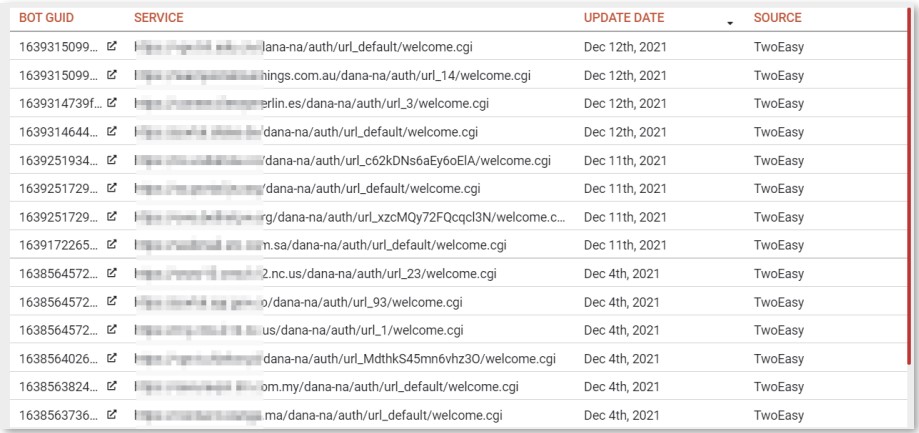Open external link icon for url_93 row
Image resolution: width=919 pixels, height=433 pixels.
[x=111, y=302]
